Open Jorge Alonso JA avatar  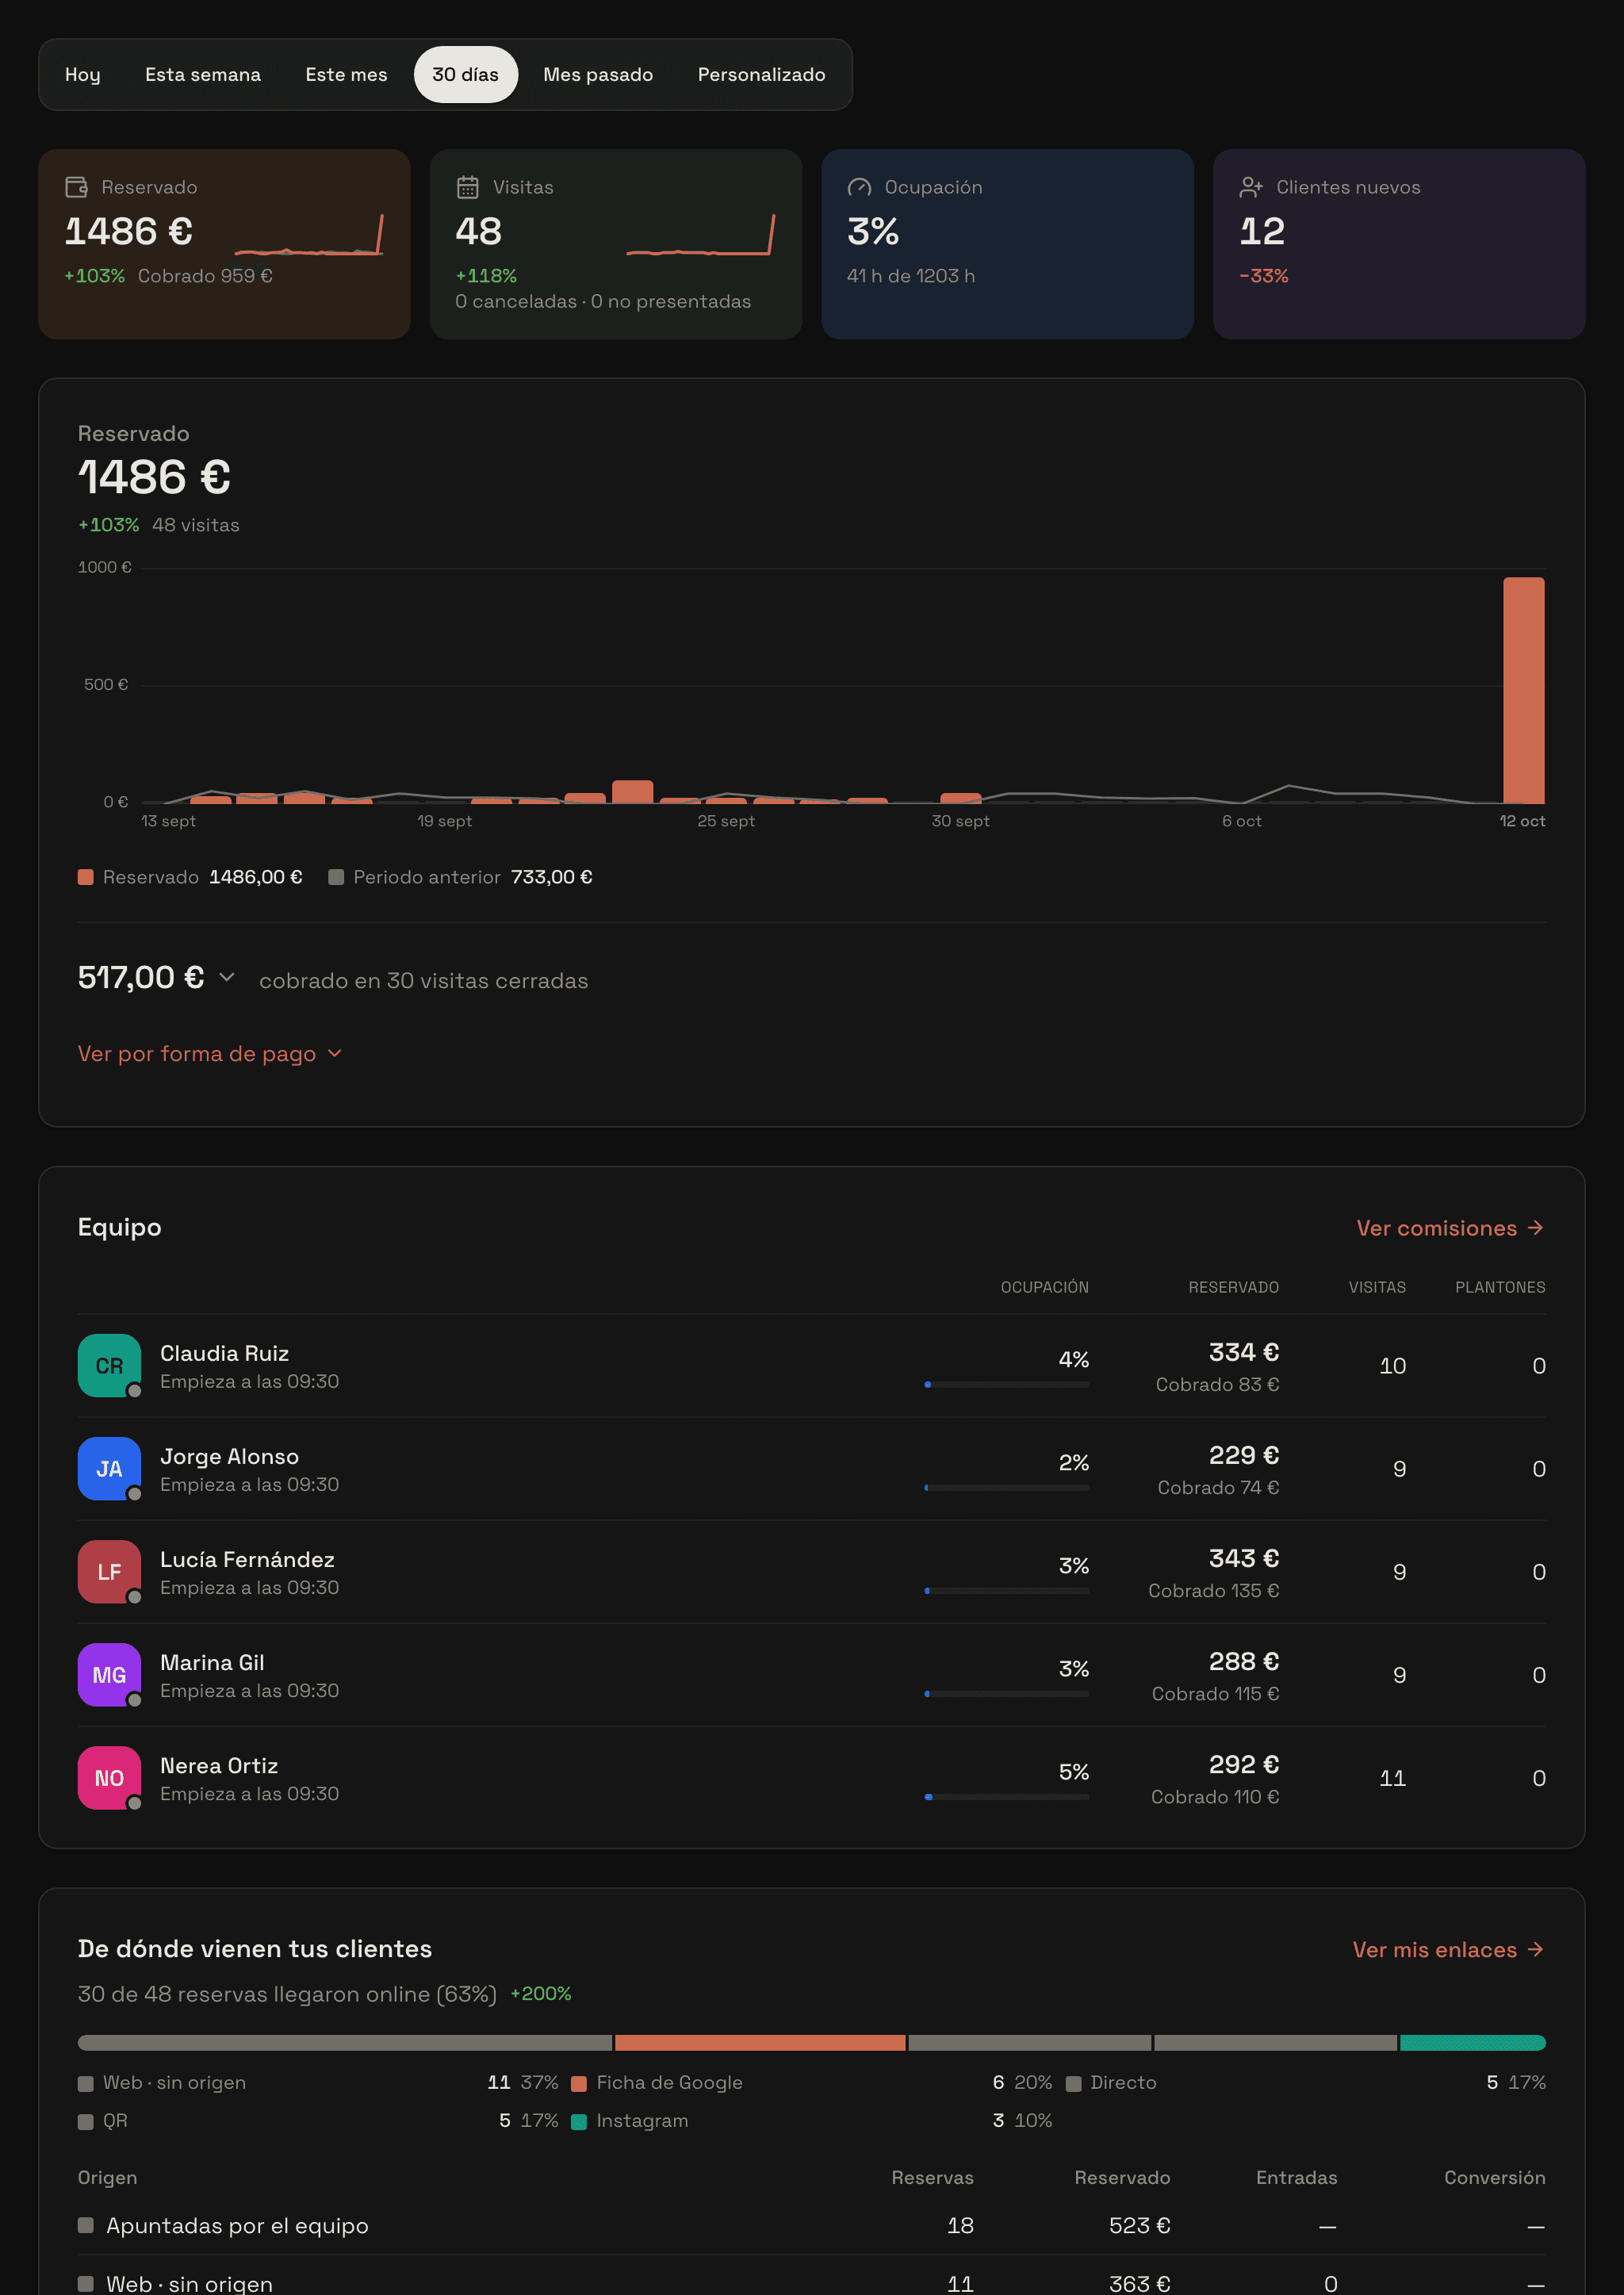[109, 1468]
